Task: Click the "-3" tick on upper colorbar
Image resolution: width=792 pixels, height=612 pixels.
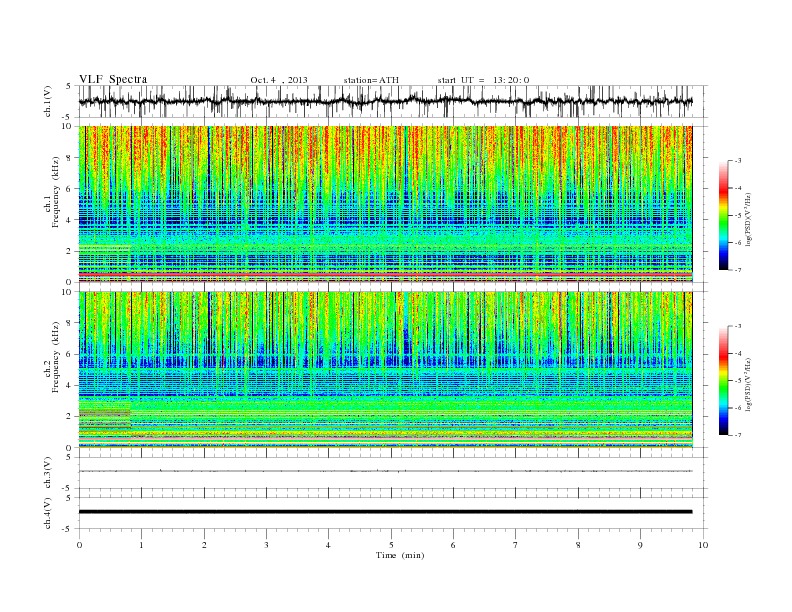Action: pos(737,161)
